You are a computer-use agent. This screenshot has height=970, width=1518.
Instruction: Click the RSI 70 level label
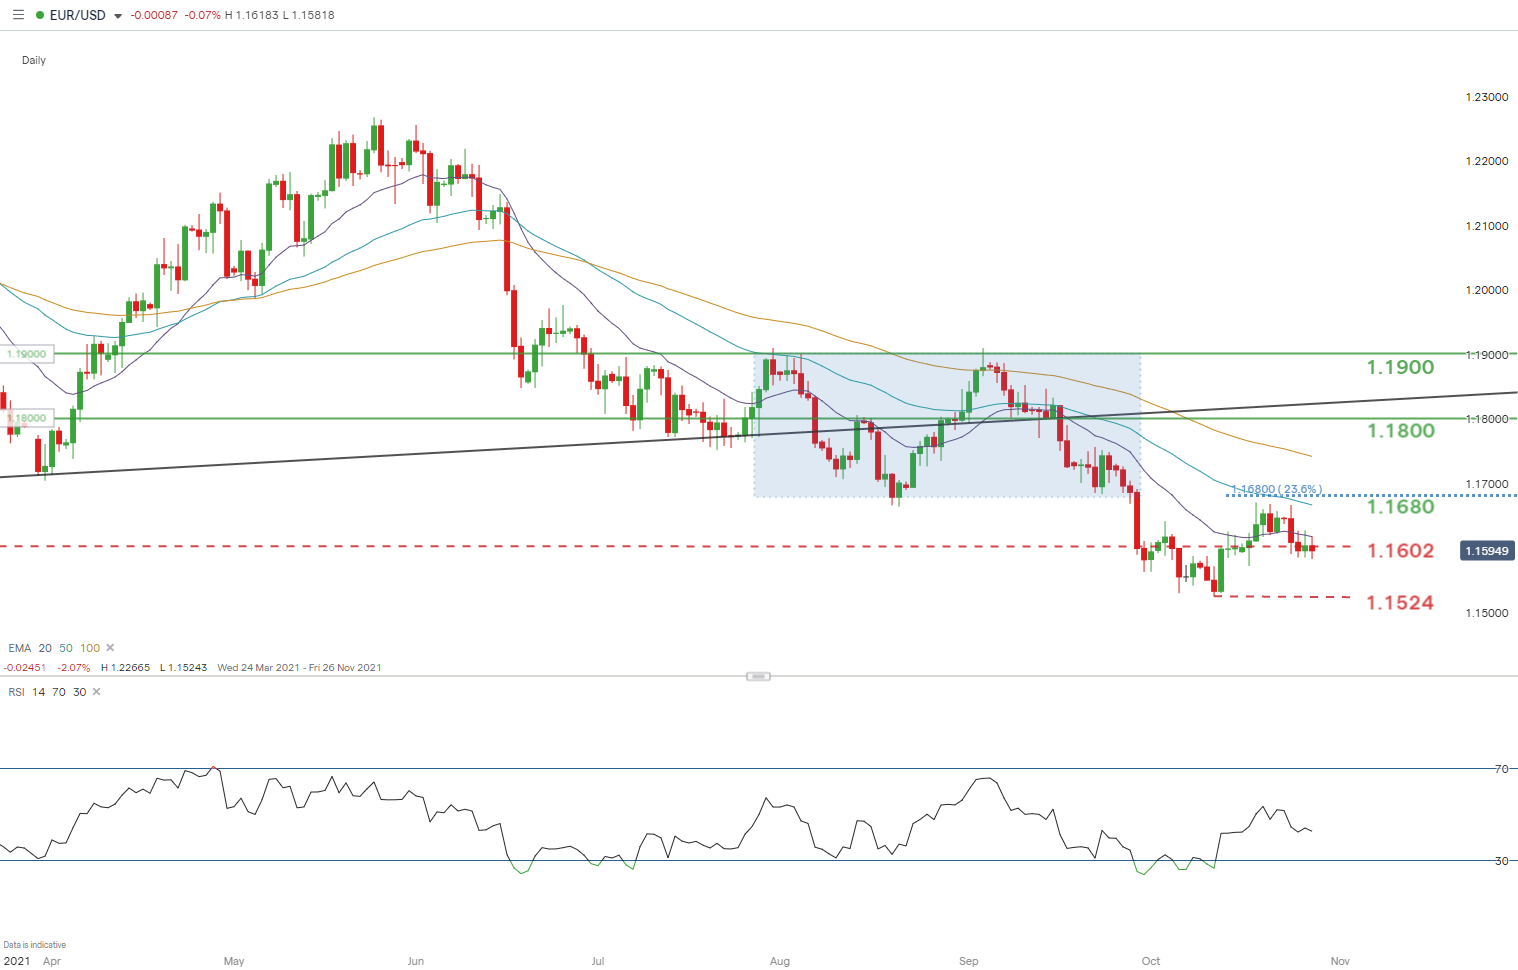point(1501,769)
